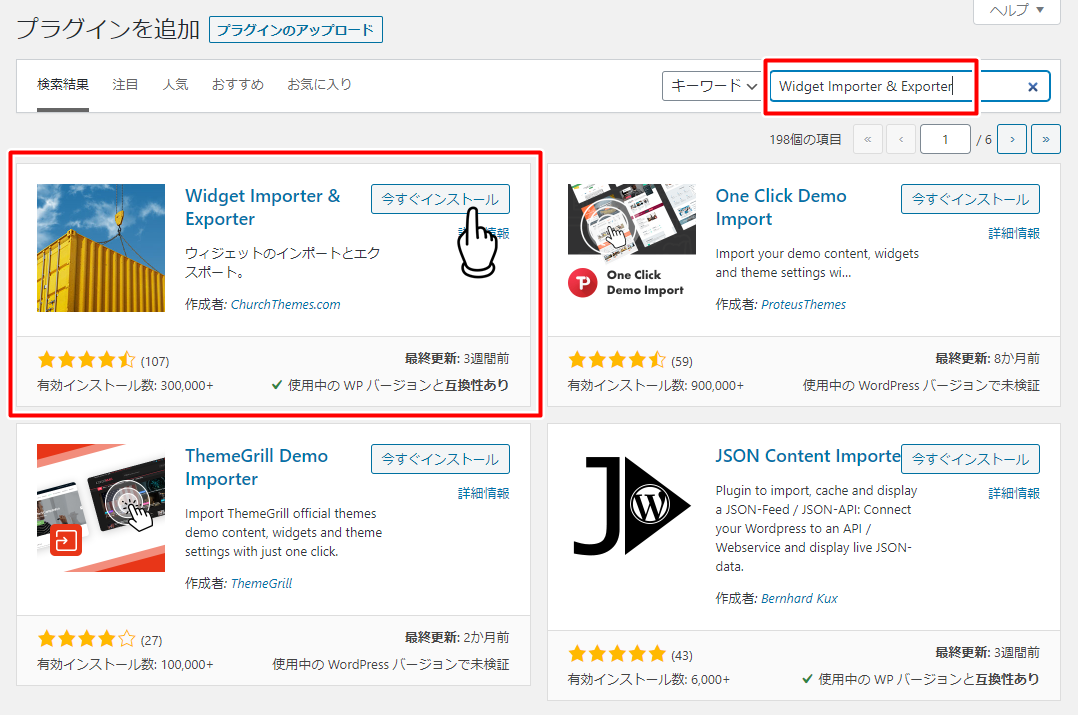The width and height of the screenshot is (1078, 715).
Task: Click the 198個の項目 item count text
Action: pos(805,140)
